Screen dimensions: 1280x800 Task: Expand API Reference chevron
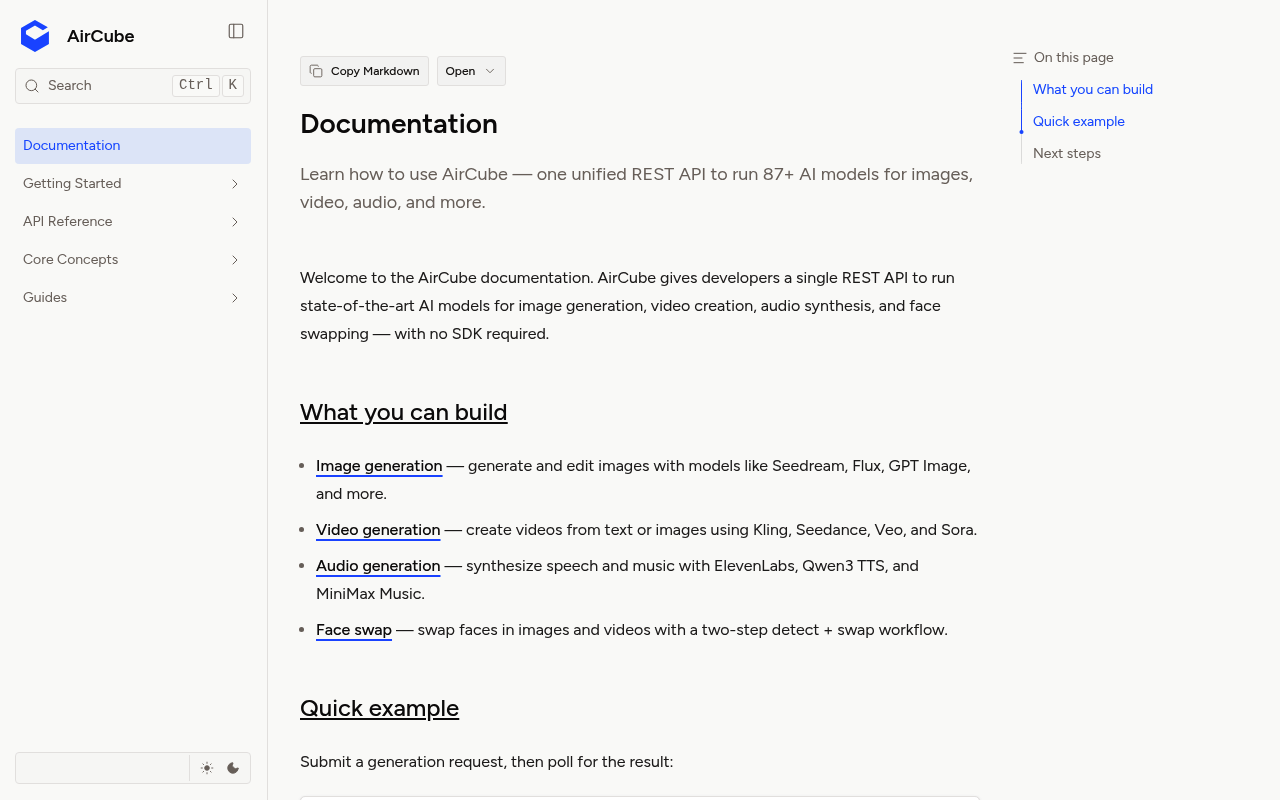[235, 222]
